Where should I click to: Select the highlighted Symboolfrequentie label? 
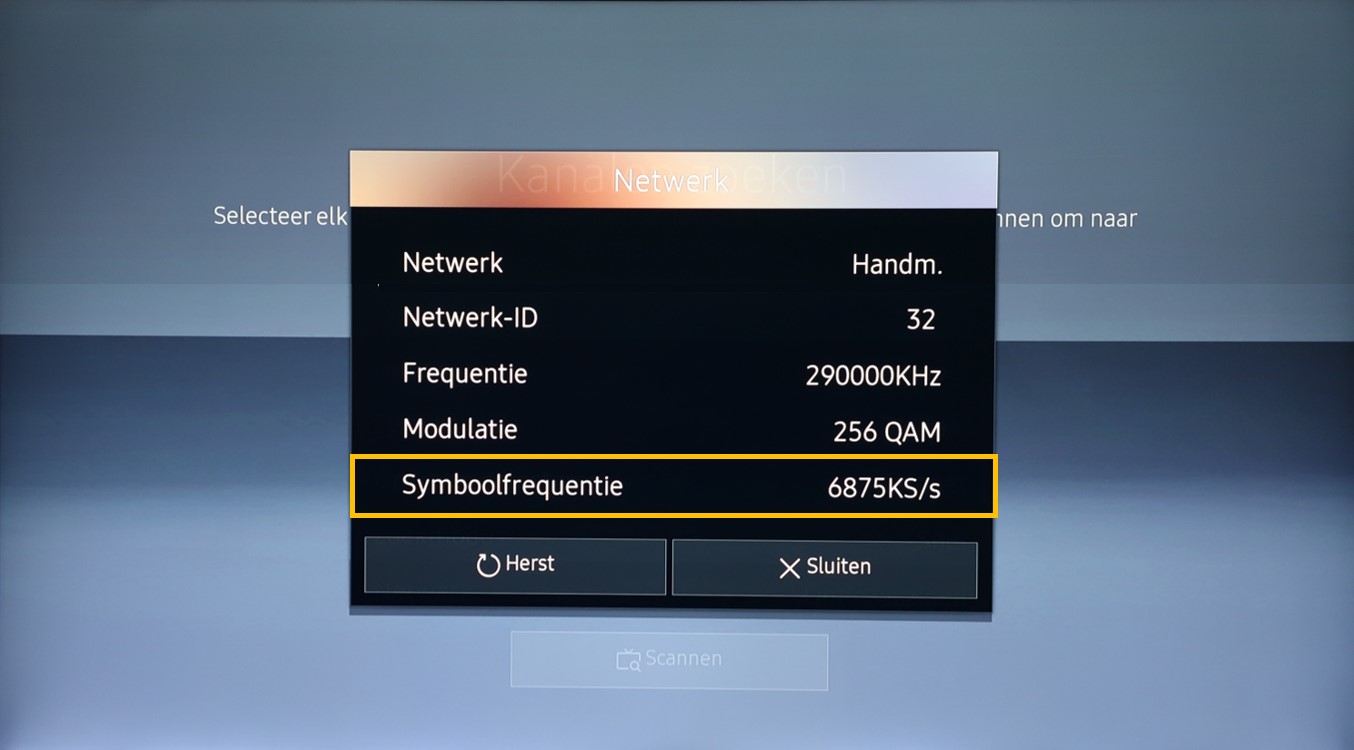point(512,486)
